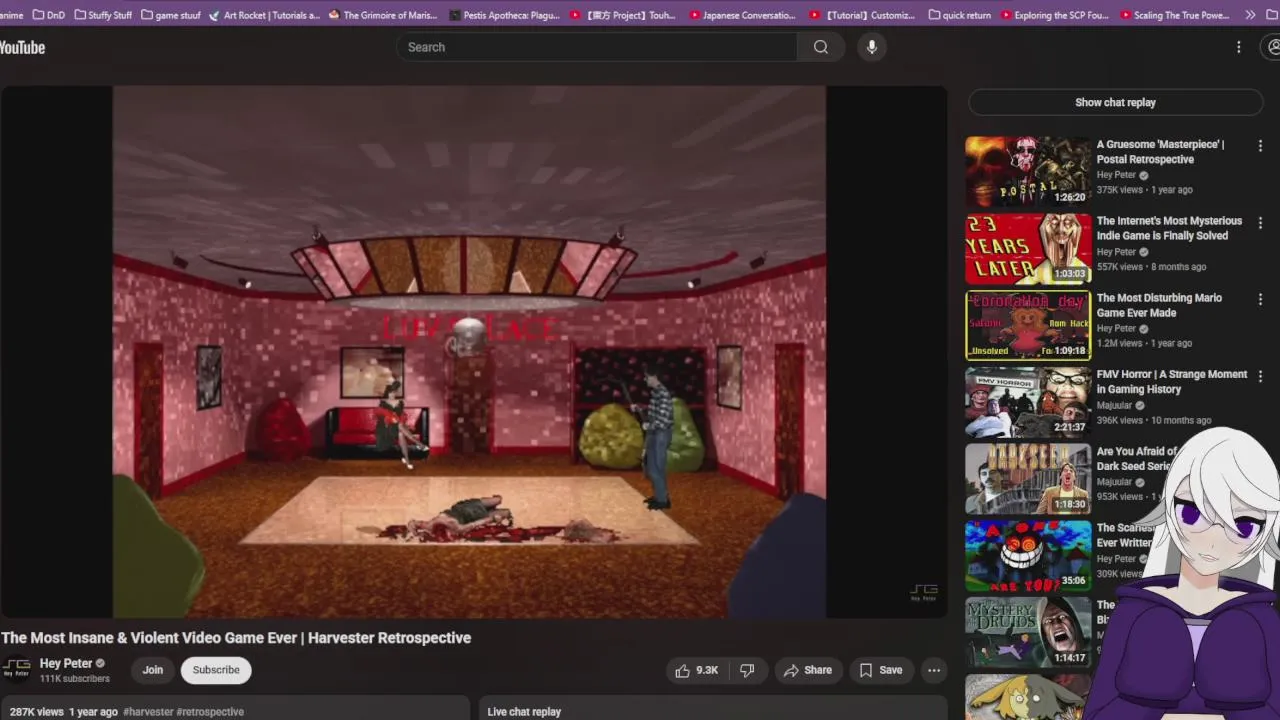Open Coronation Day Mario video thumbnail
The image size is (1280, 720).
[x=1028, y=326]
